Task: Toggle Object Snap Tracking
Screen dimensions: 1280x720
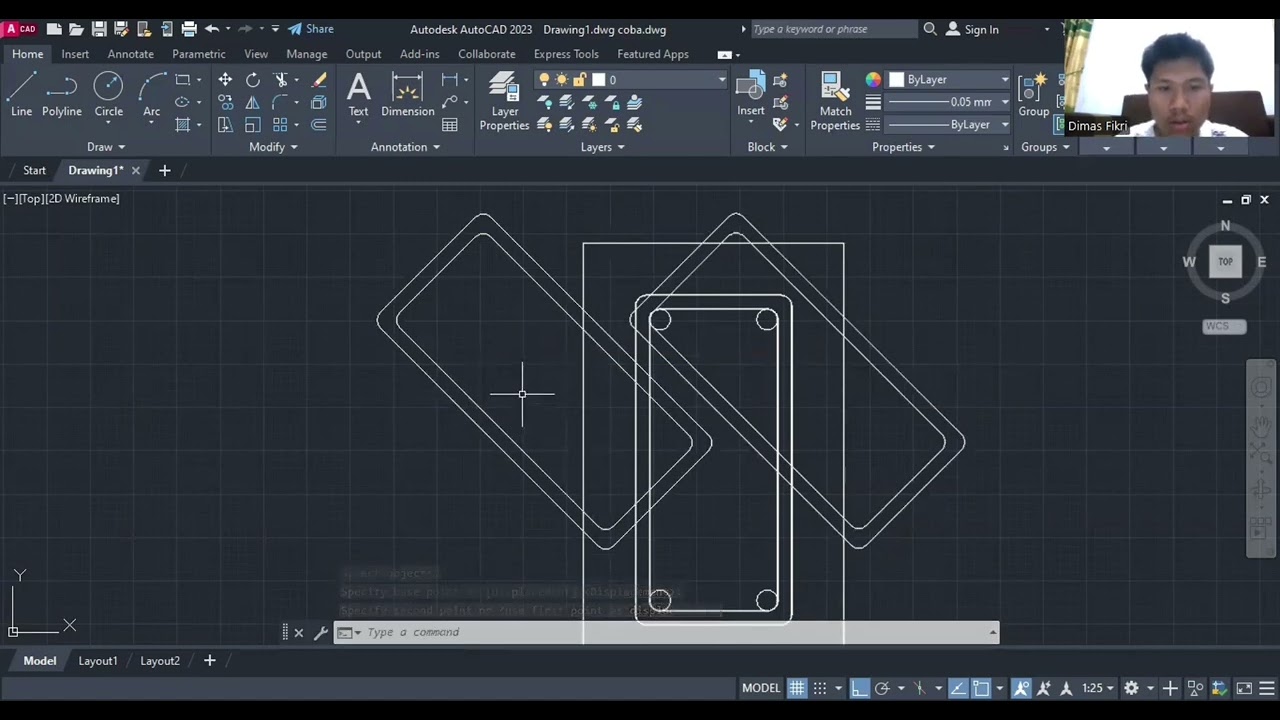Action: 958,688
